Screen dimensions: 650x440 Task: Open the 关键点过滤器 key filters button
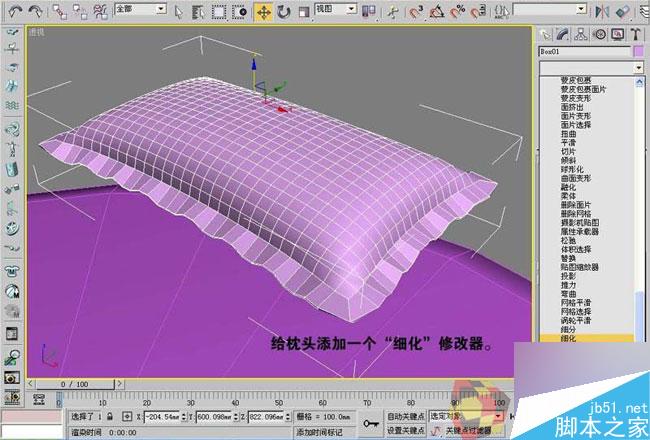point(468,431)
